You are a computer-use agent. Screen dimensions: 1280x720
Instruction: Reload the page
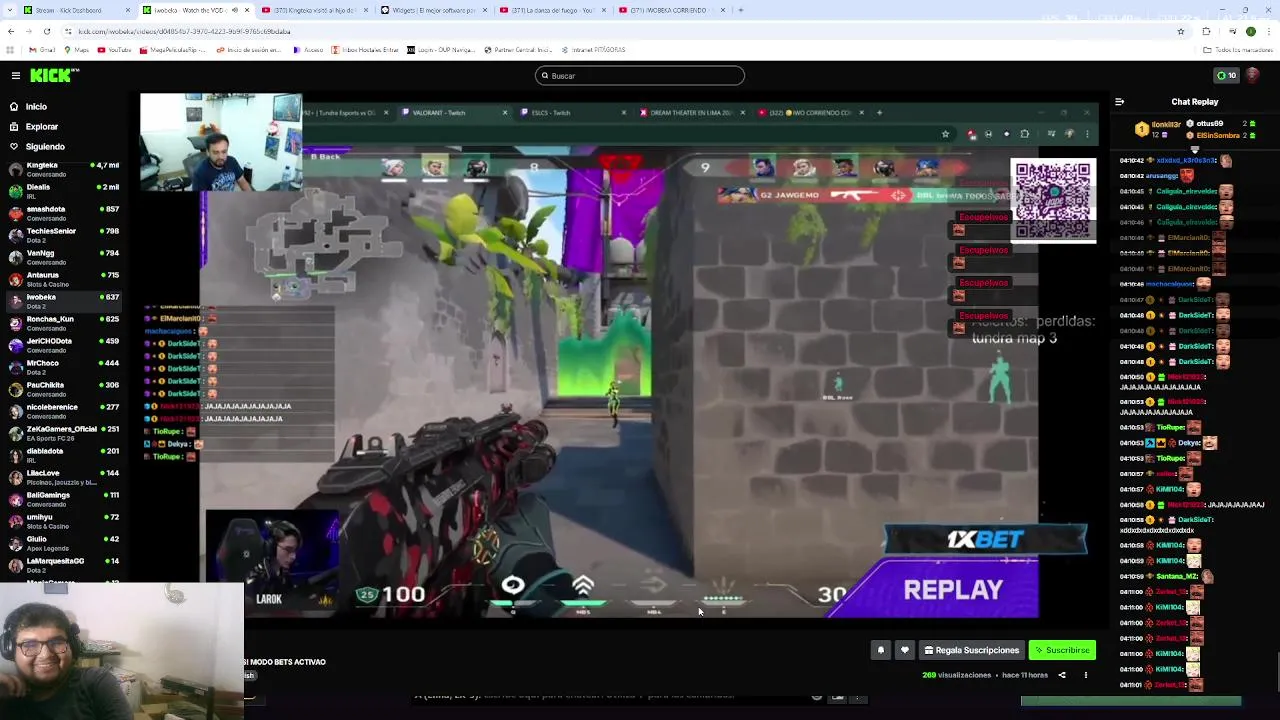[47, 31]
